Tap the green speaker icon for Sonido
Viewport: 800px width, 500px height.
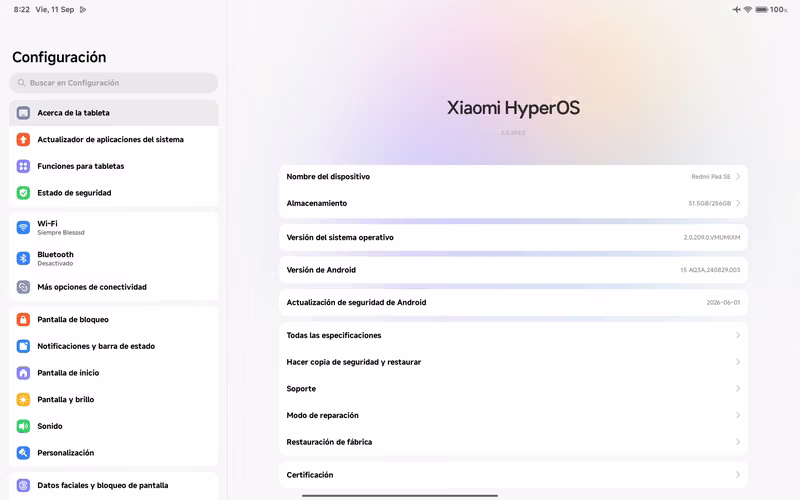tap(23, 426)
